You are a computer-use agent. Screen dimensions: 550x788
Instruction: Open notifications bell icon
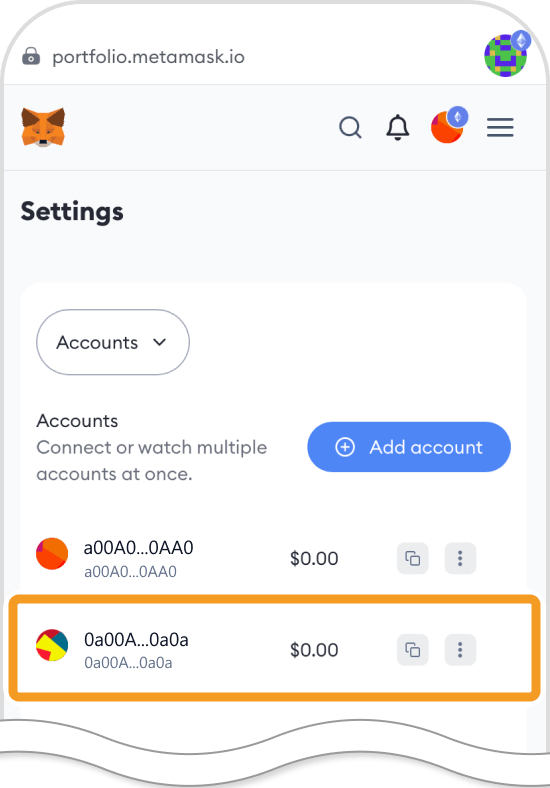pos(397,127)
